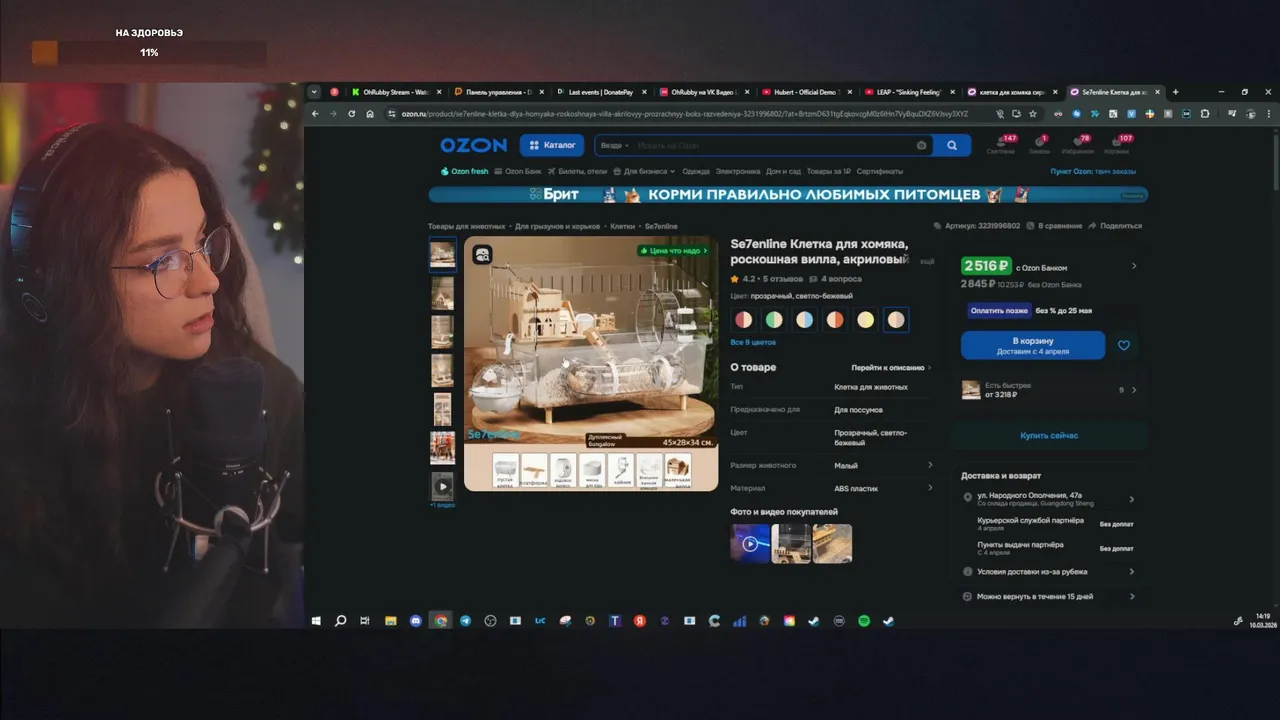Click the Оплатить позже button
The height and width of the screenshot is (720, 1280).
point(1000,310)
